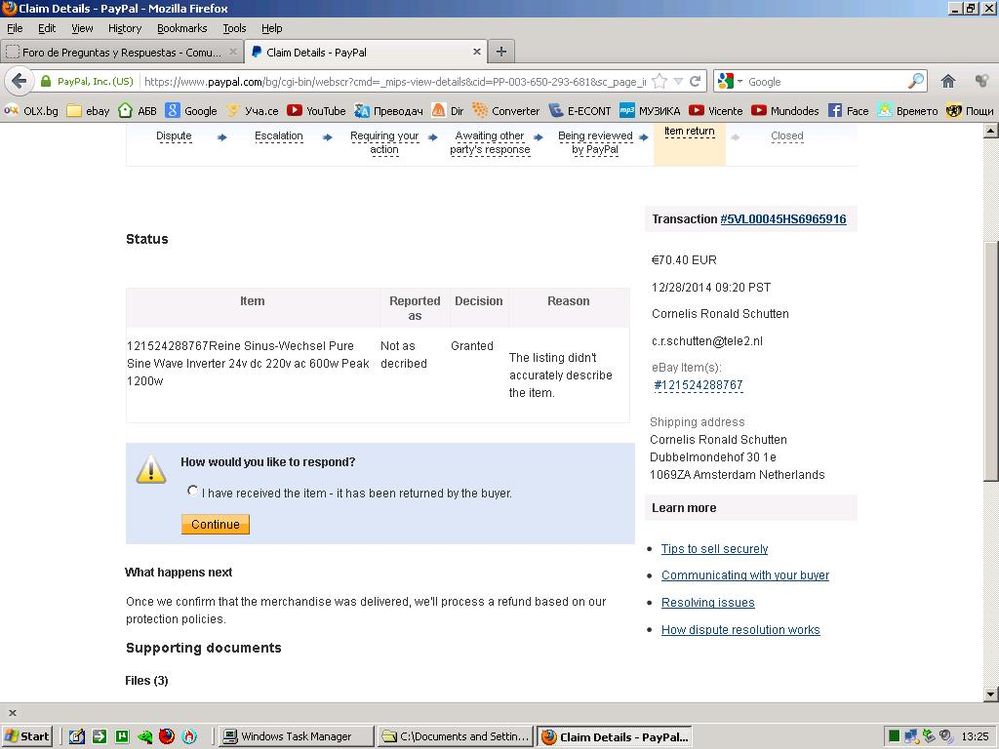Open the Help menu
Screen dimensions: 999x749
[271, 28]
